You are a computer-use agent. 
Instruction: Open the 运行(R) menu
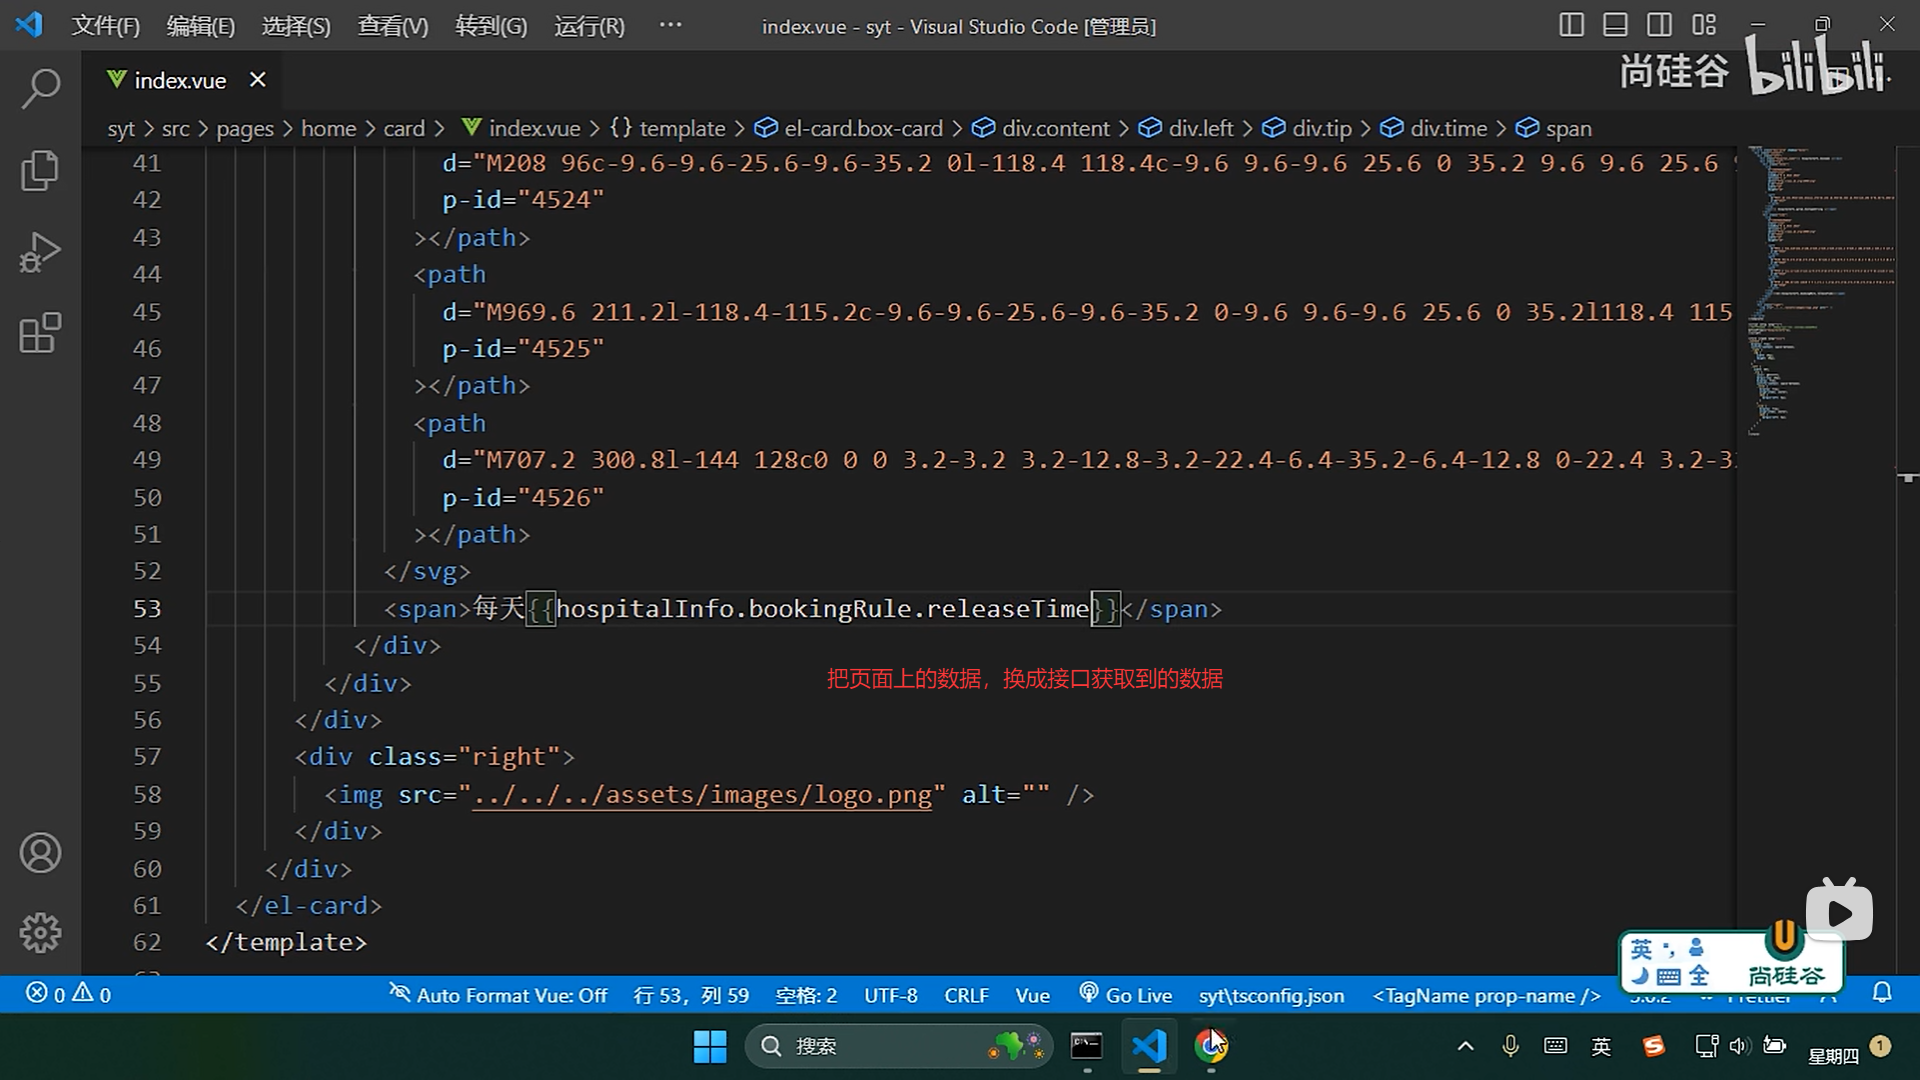(589, 26)
